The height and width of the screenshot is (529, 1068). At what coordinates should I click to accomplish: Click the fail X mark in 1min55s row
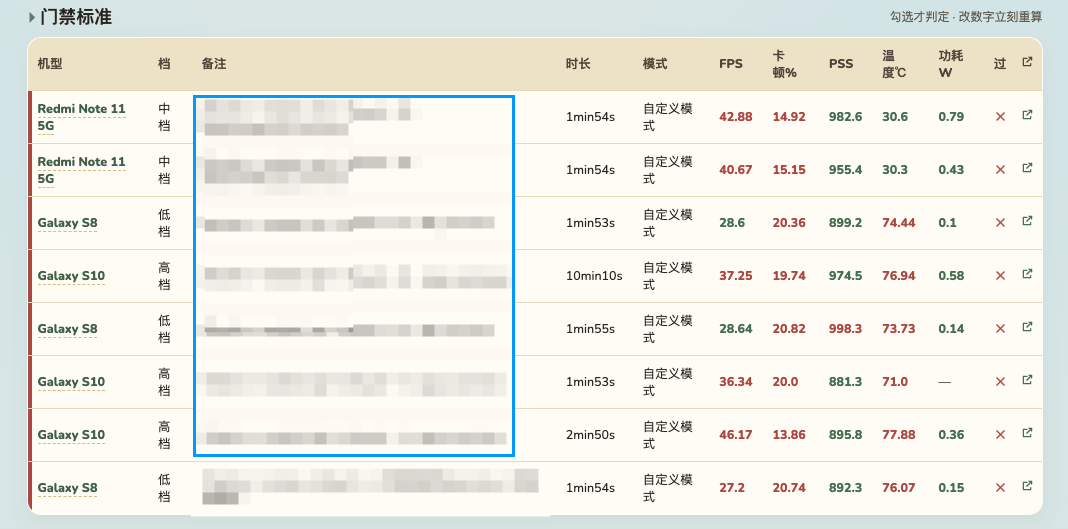coord(1000,330)
